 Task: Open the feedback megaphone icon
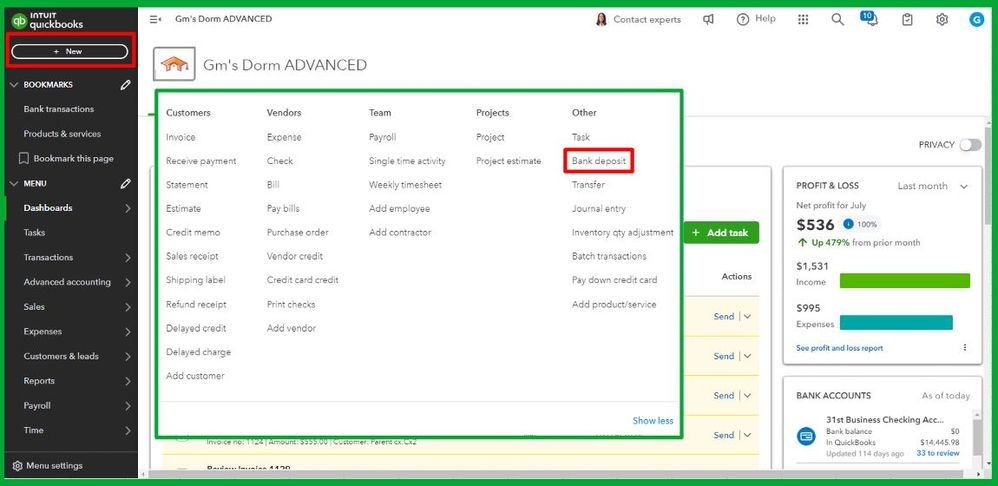point(708,20)
